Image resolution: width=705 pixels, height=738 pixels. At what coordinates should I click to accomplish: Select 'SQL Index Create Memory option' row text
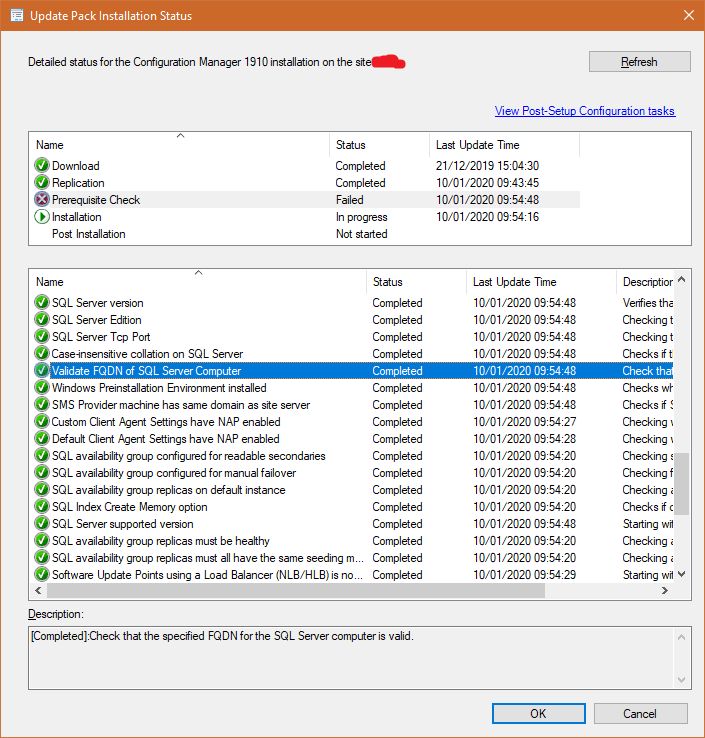pos(129,507)
